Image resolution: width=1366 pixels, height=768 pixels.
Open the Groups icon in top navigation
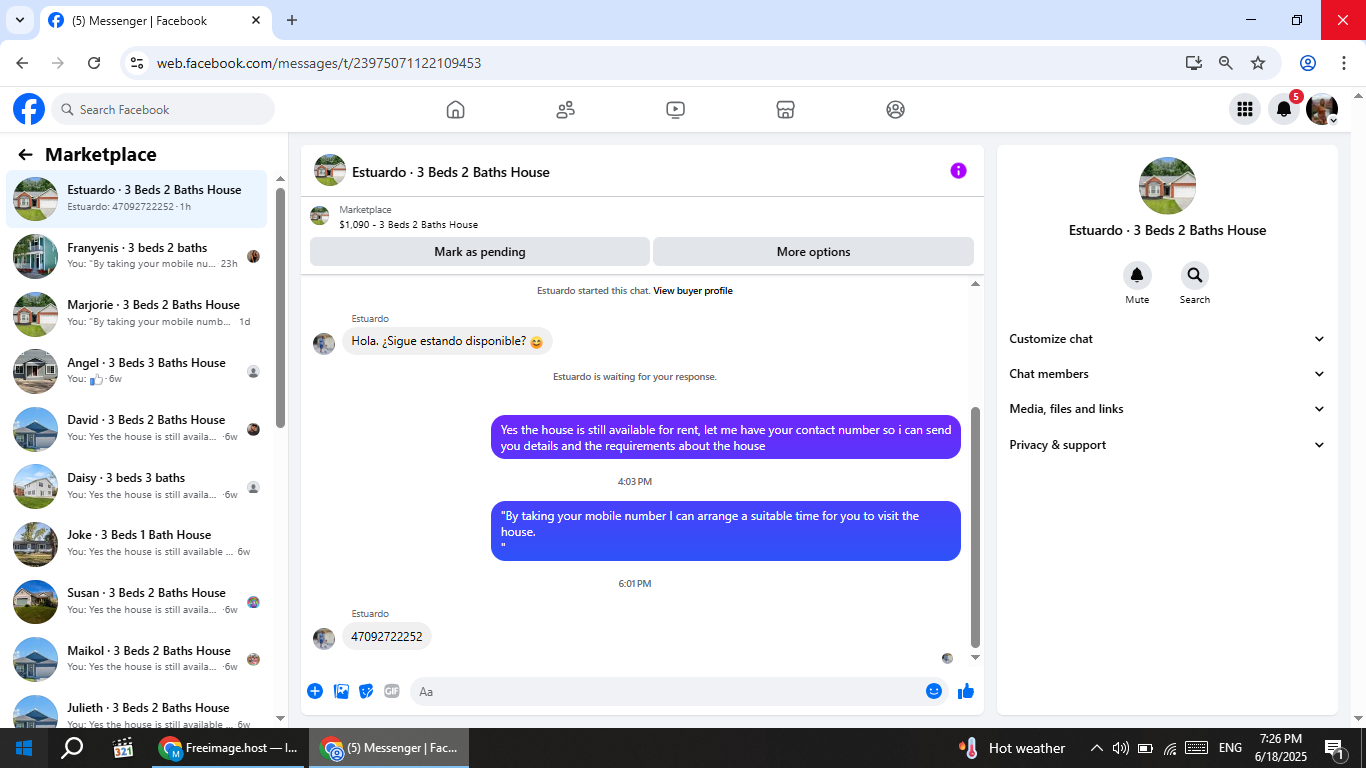(x=896, y=110)
